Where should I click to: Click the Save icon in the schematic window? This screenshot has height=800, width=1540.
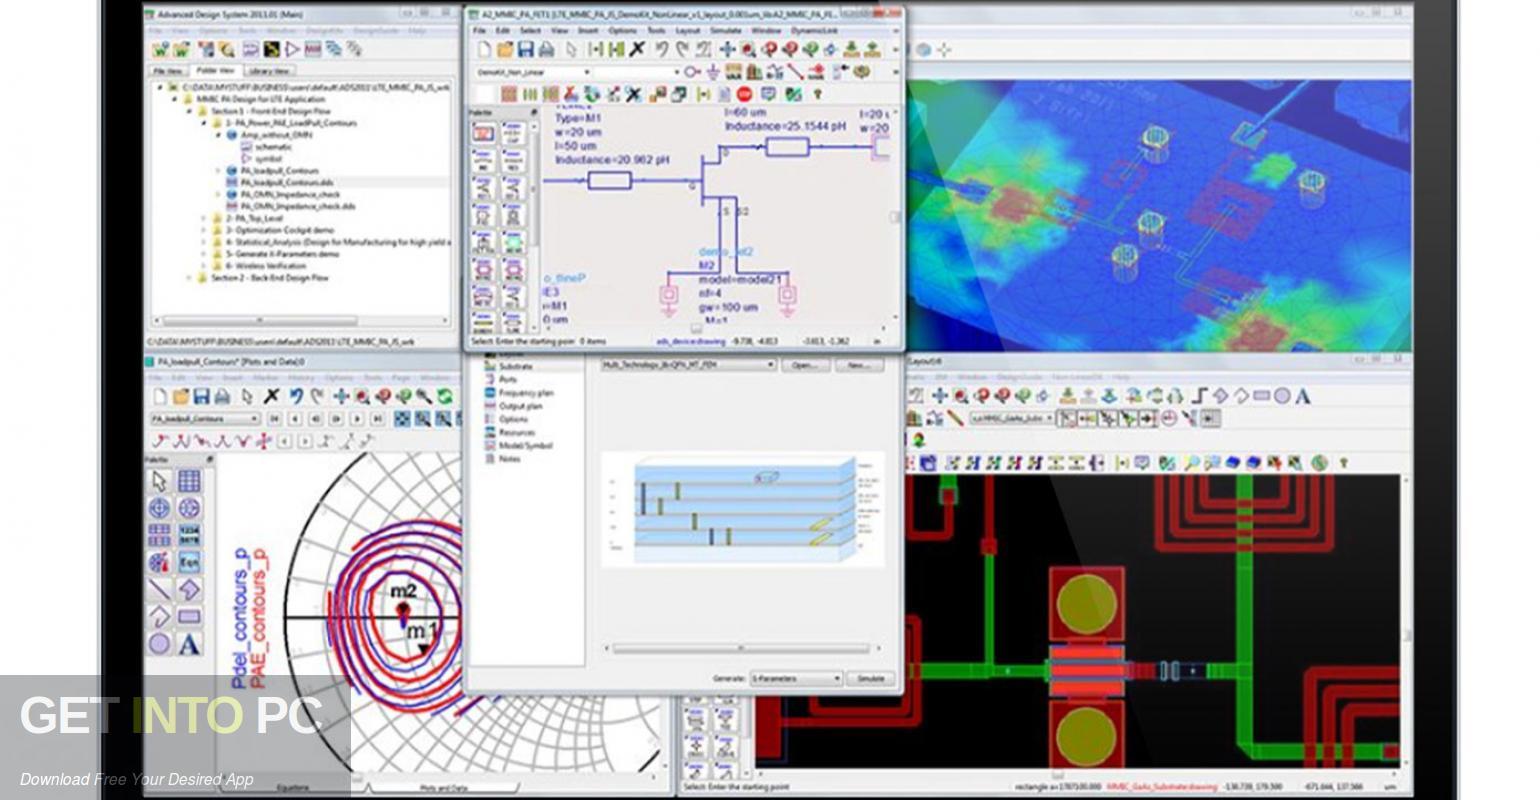524,49
